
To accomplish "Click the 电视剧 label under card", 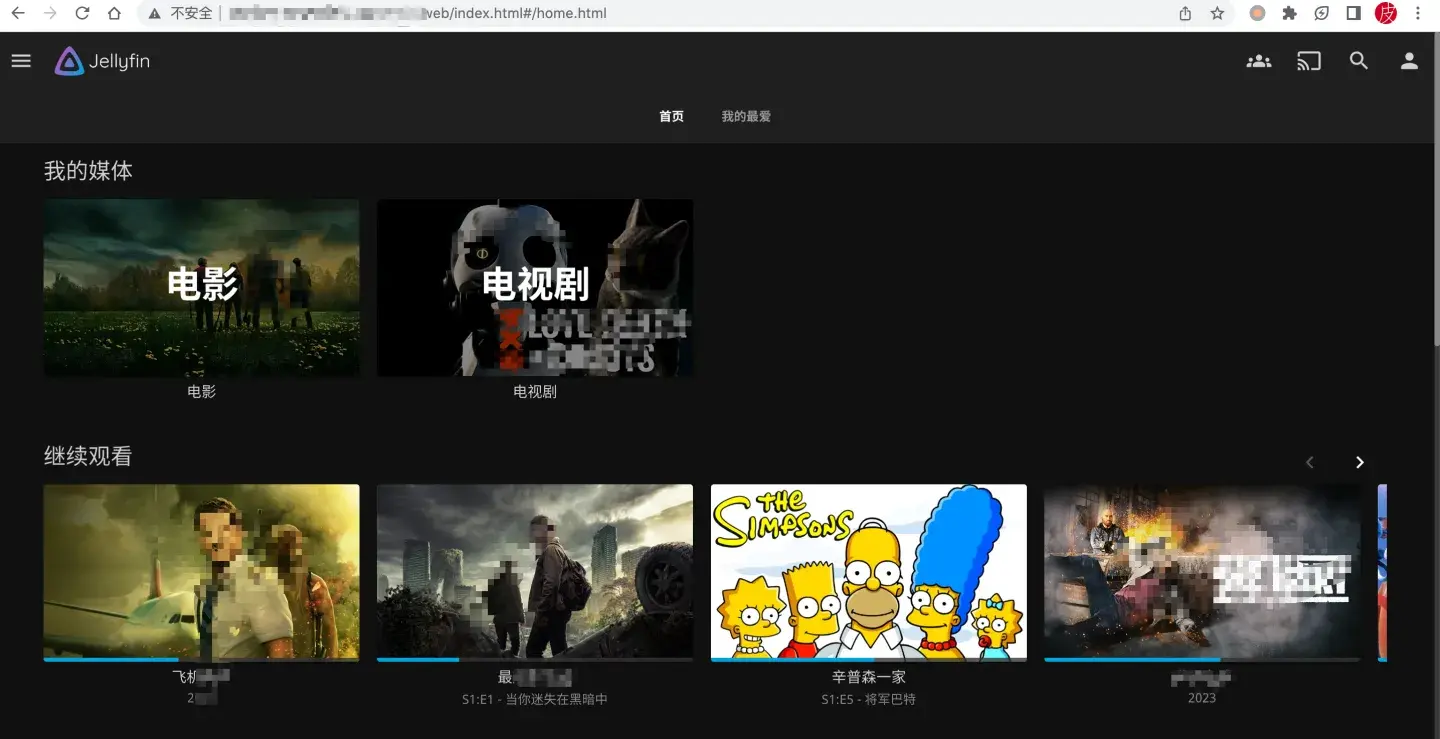I will coord(535,392).
